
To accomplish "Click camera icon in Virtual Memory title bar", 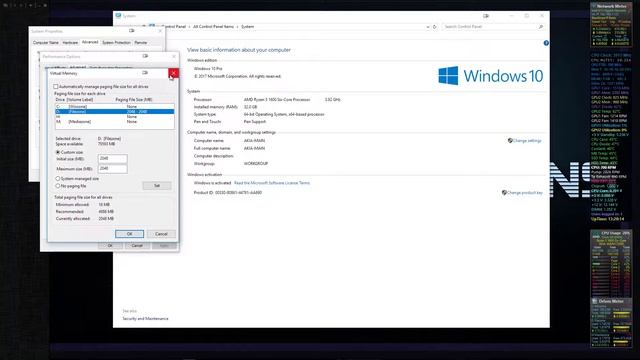I will (x=145, y=73).
